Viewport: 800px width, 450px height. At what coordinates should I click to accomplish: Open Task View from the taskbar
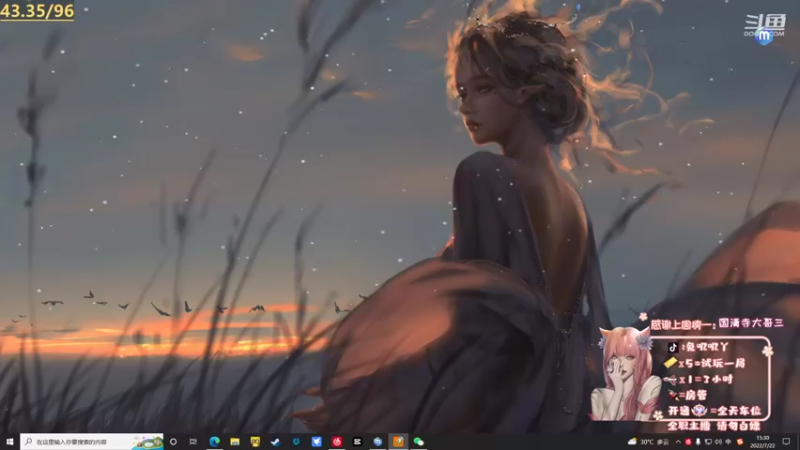pos(193,442)
